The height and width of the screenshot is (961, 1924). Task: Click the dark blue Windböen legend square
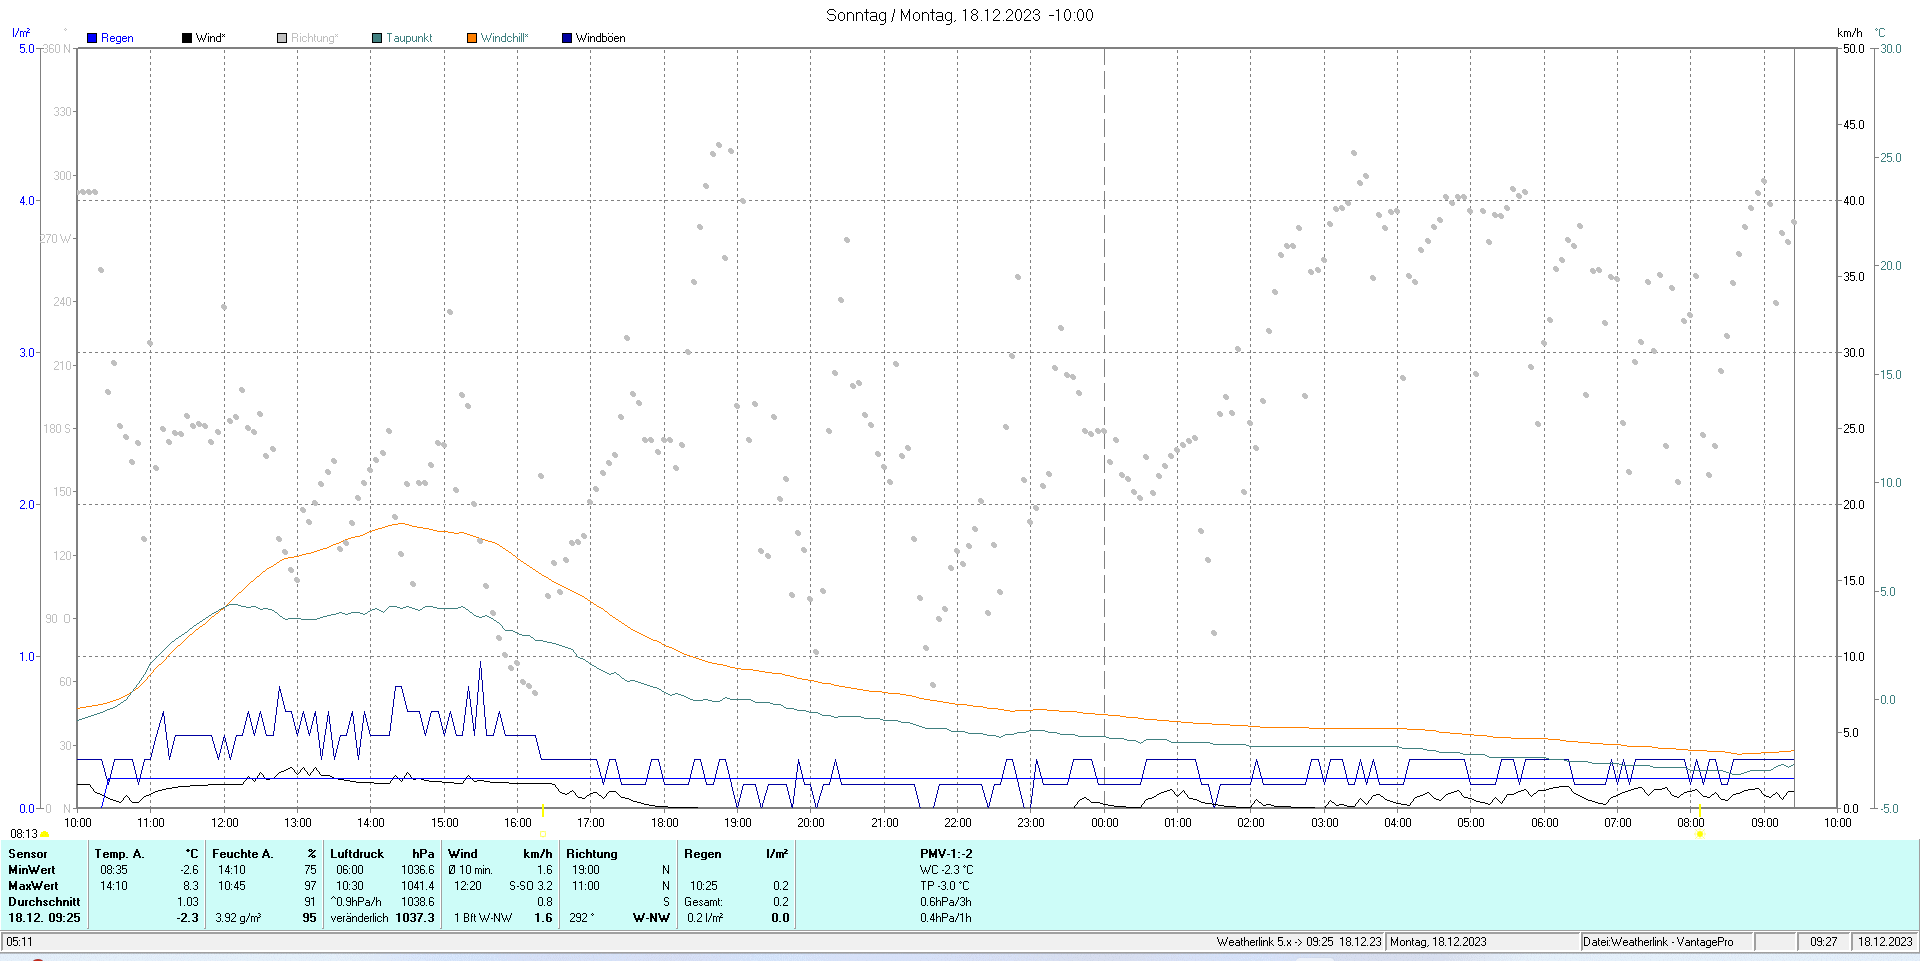point(567,38)
